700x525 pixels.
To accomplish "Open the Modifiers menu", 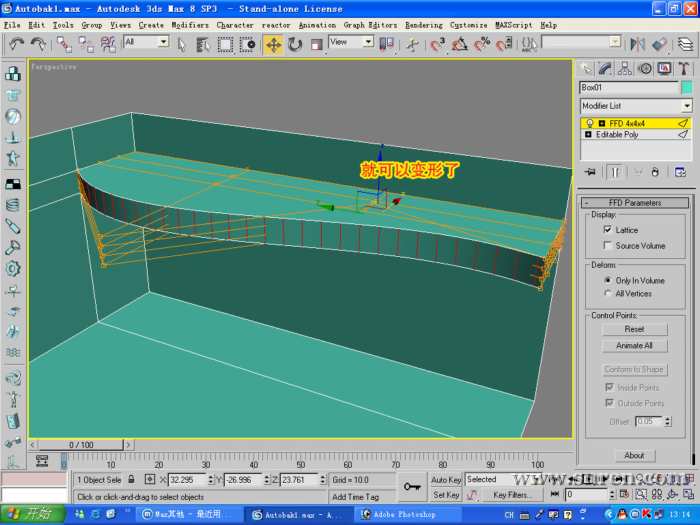I will pyautogui.click(x=190, y=25).
